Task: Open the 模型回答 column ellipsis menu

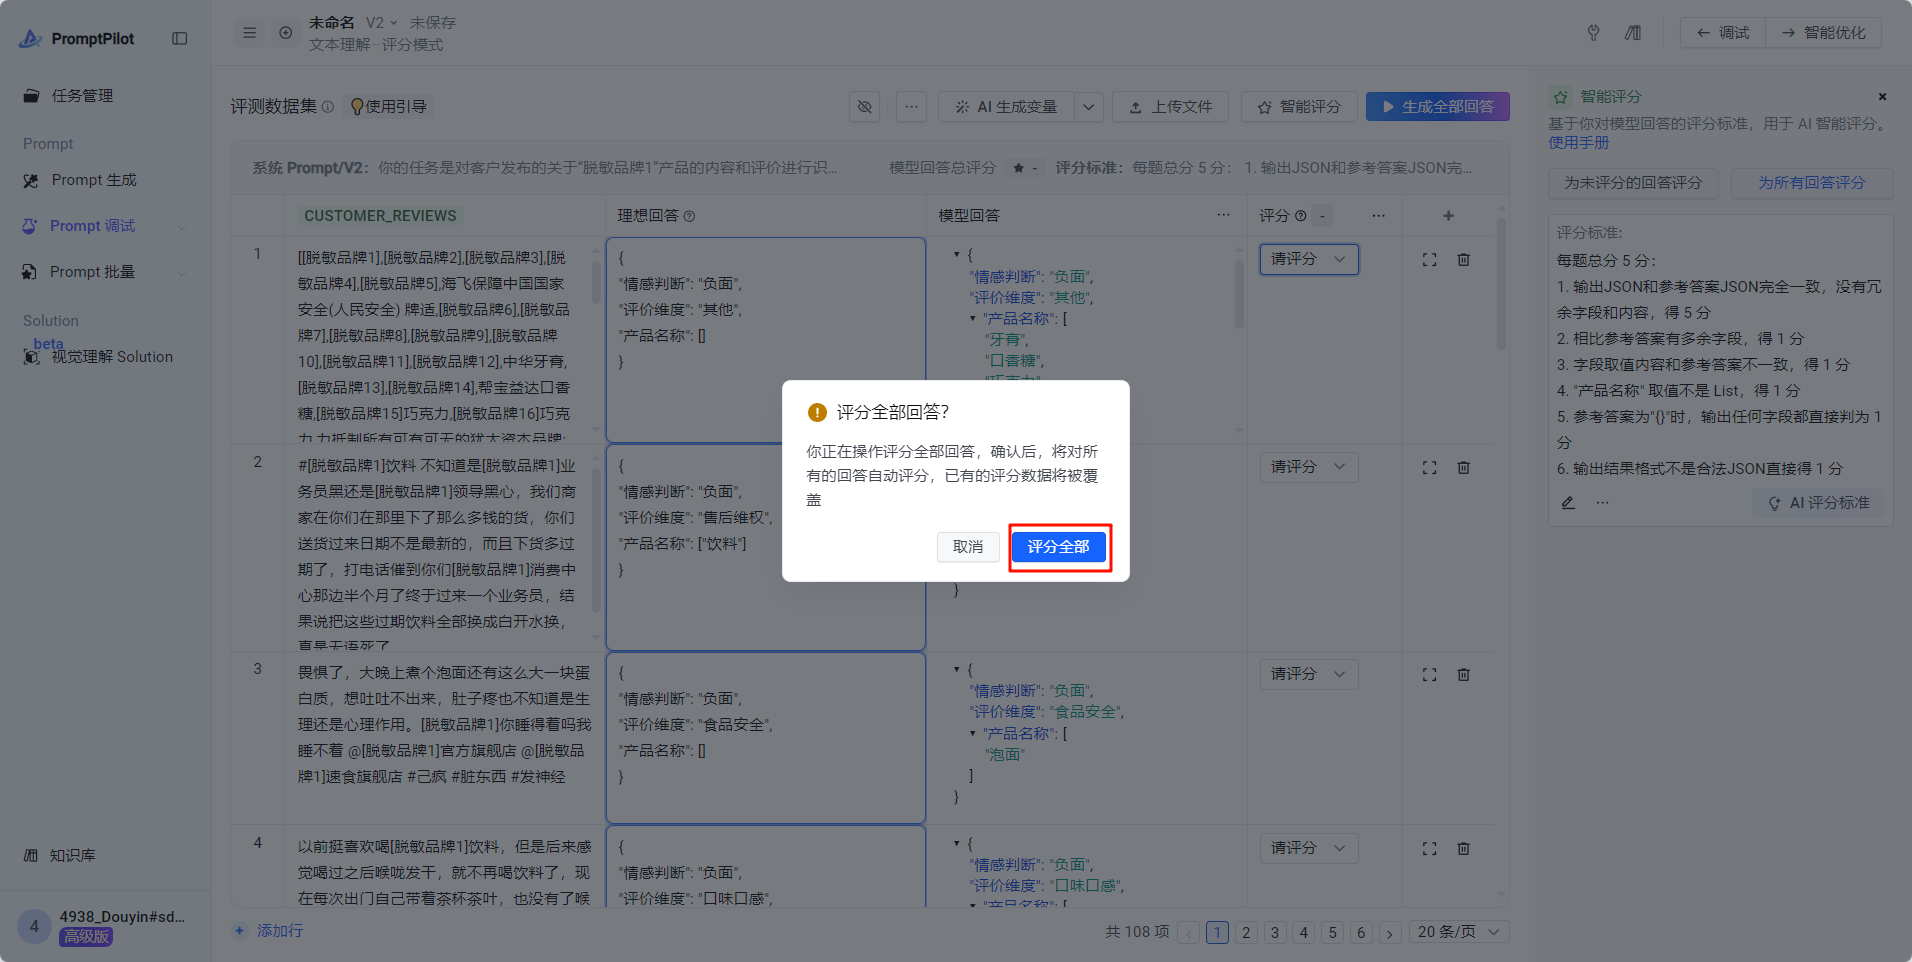Action: pos(1223,215)
